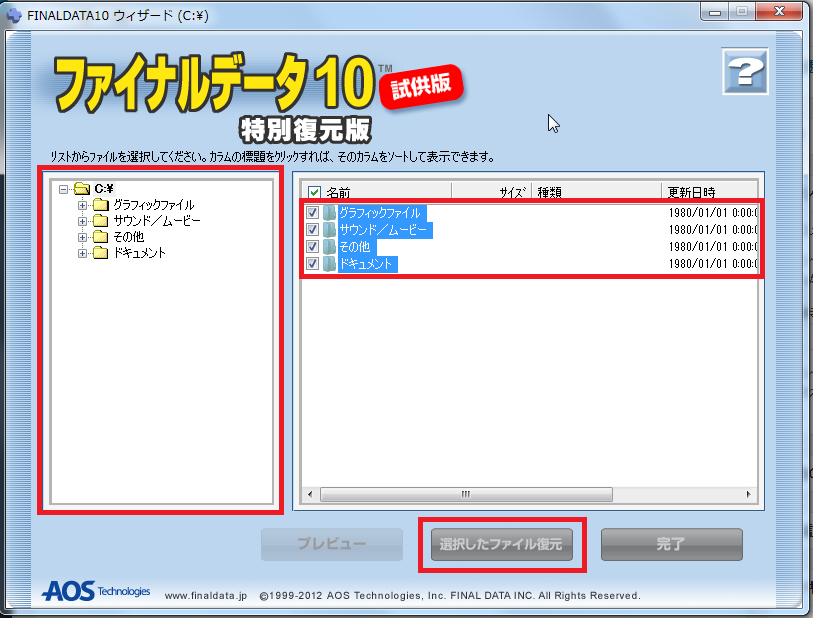Screen dimensions: 813x618
Task: Select グラフィックファイル name in file list
Action: [x=382, y=213]
